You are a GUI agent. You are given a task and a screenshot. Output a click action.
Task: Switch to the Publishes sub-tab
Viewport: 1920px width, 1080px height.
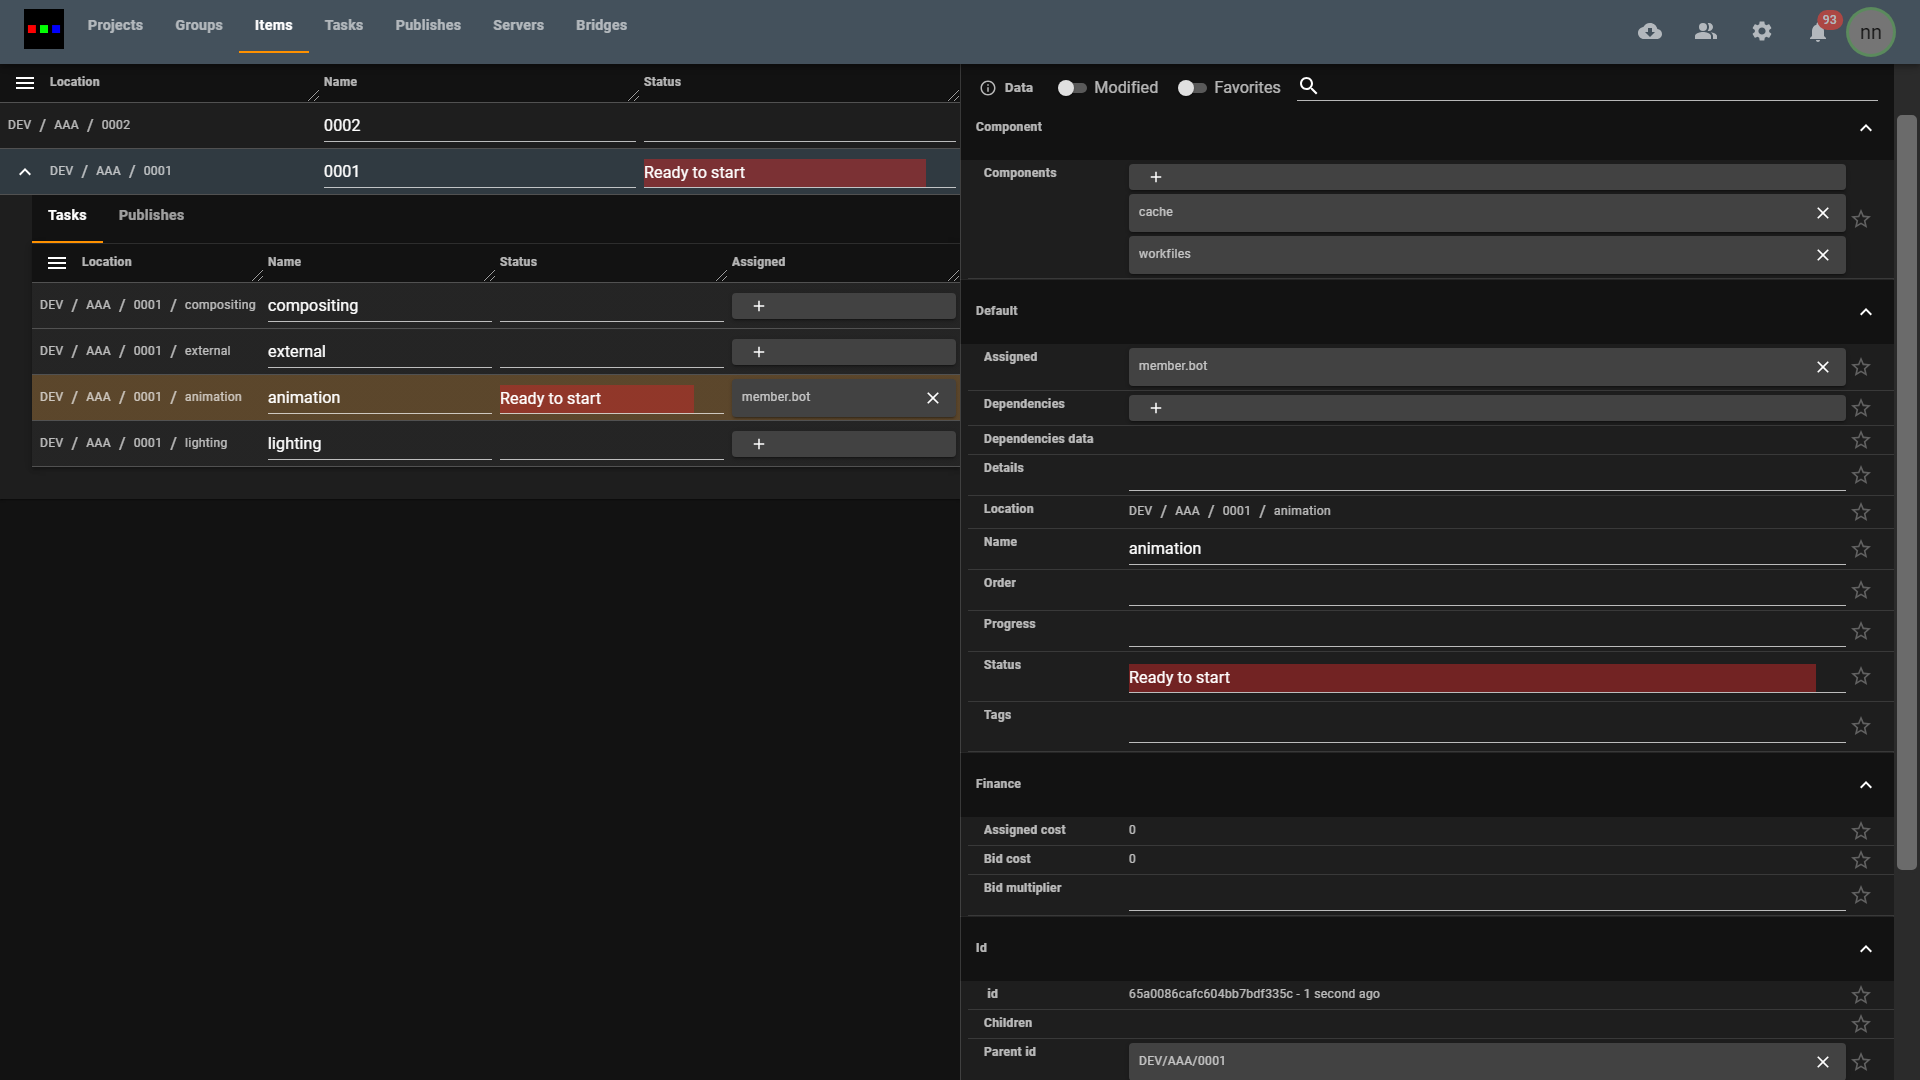tap(151, 215)
